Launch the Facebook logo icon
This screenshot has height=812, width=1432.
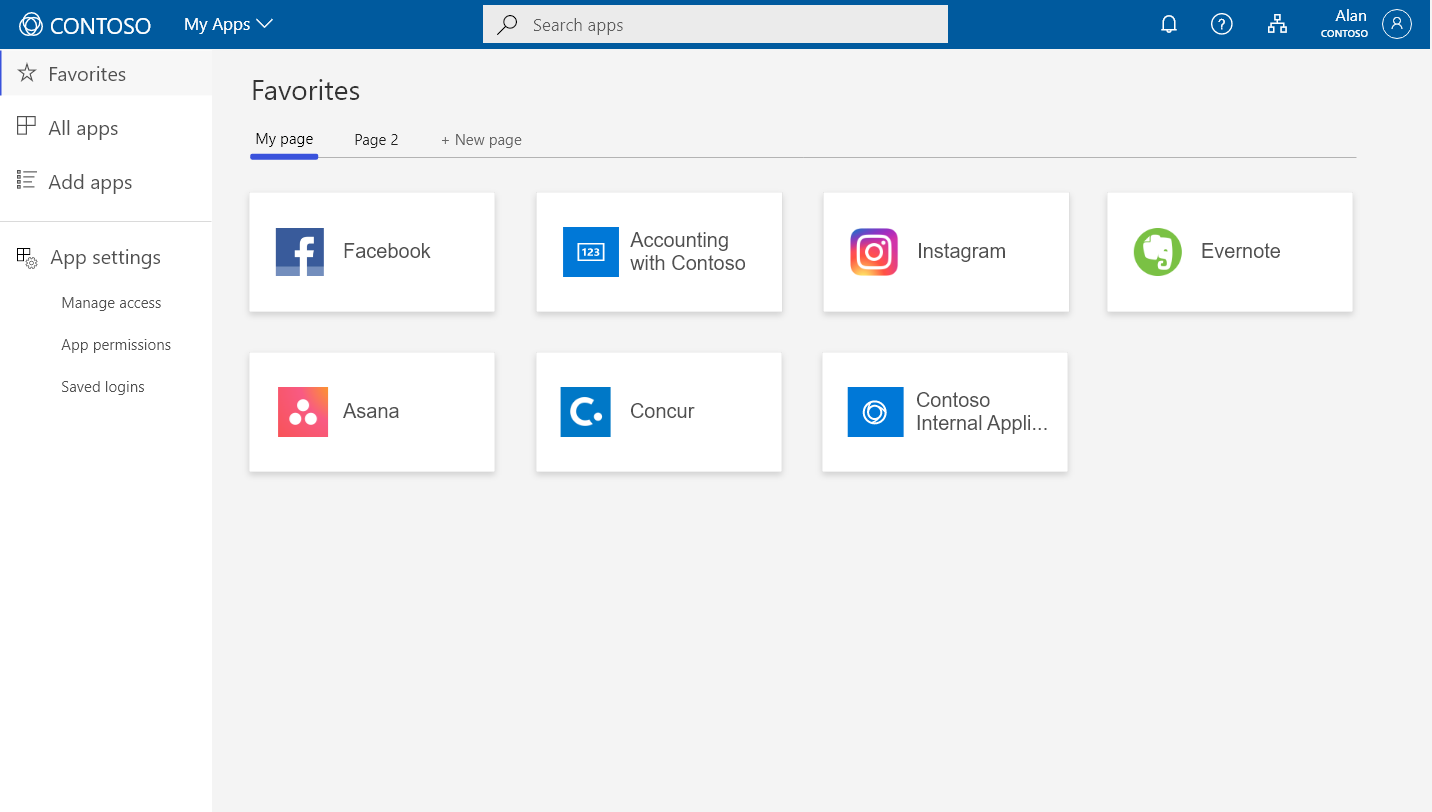300,252
